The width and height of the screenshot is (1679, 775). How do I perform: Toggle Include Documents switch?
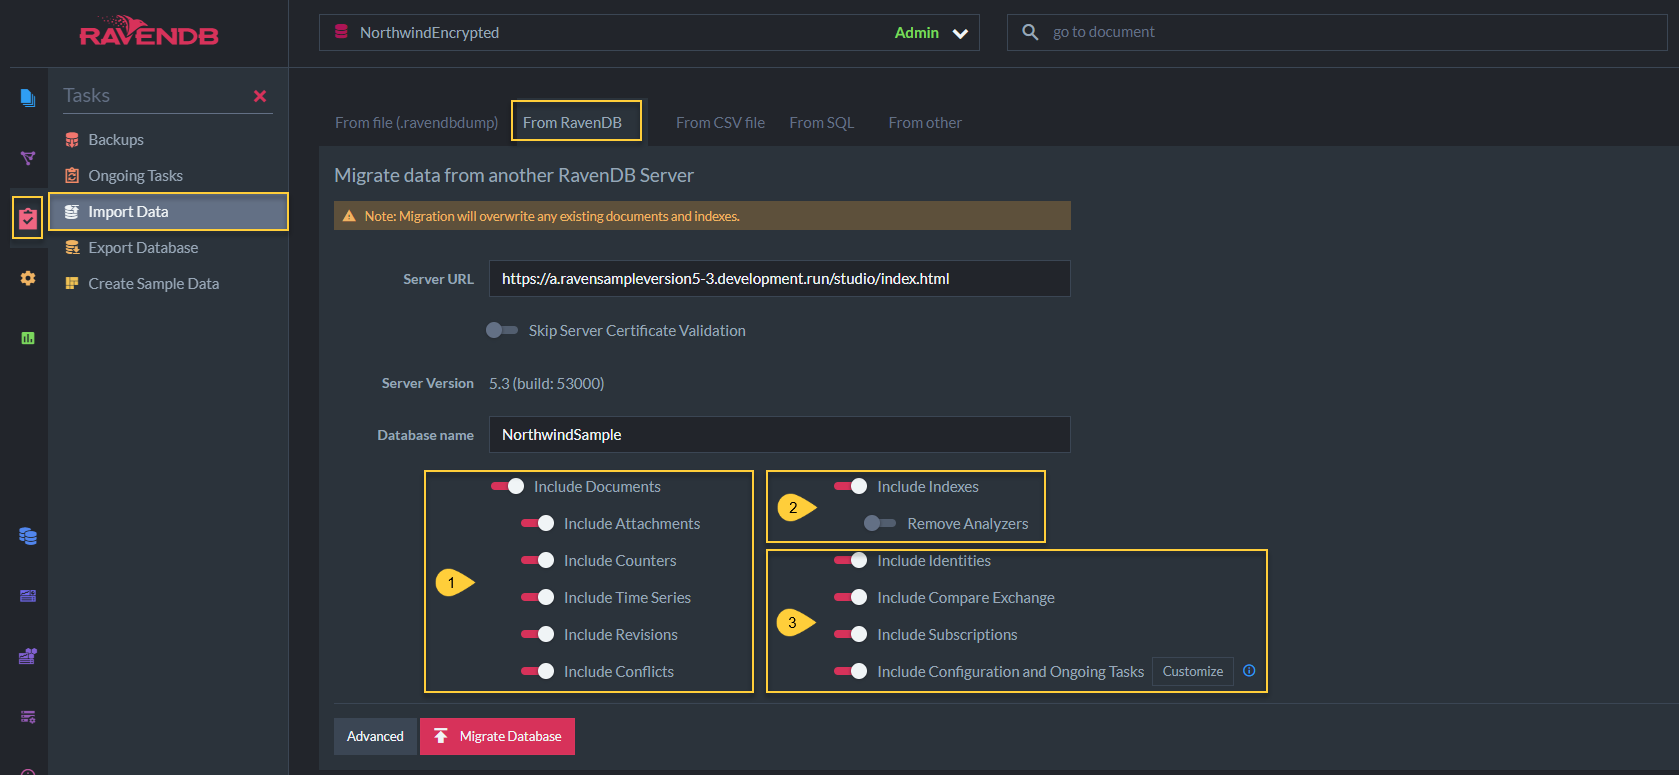pos(508,486)
